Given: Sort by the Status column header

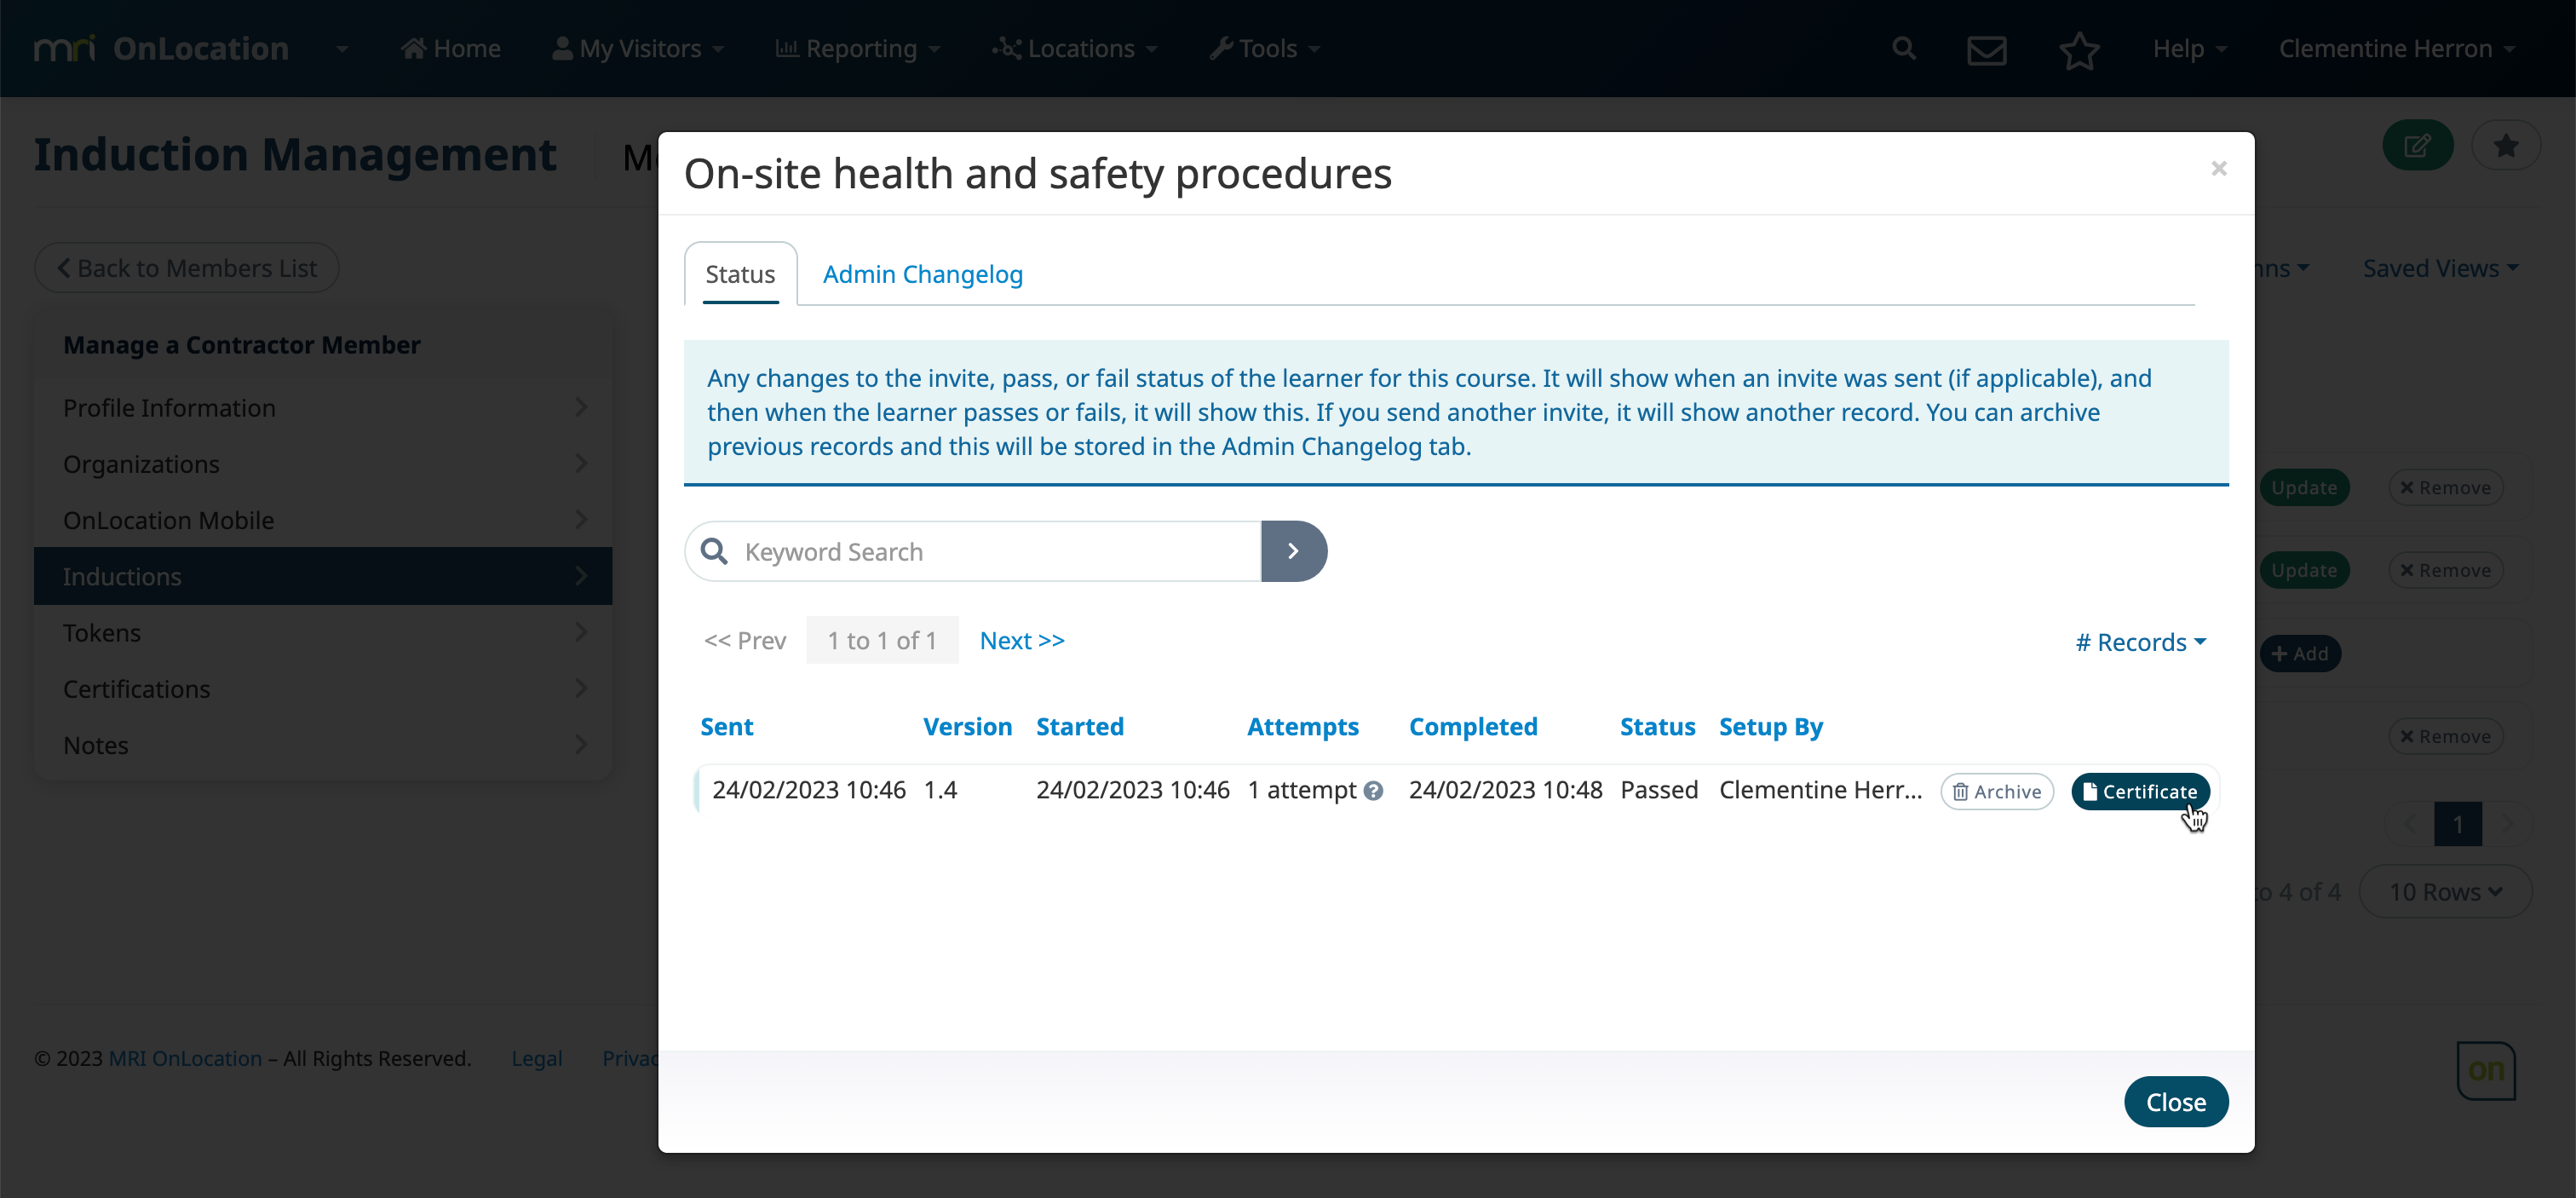Looking at the screenshot, I should tap(1657, 726).
